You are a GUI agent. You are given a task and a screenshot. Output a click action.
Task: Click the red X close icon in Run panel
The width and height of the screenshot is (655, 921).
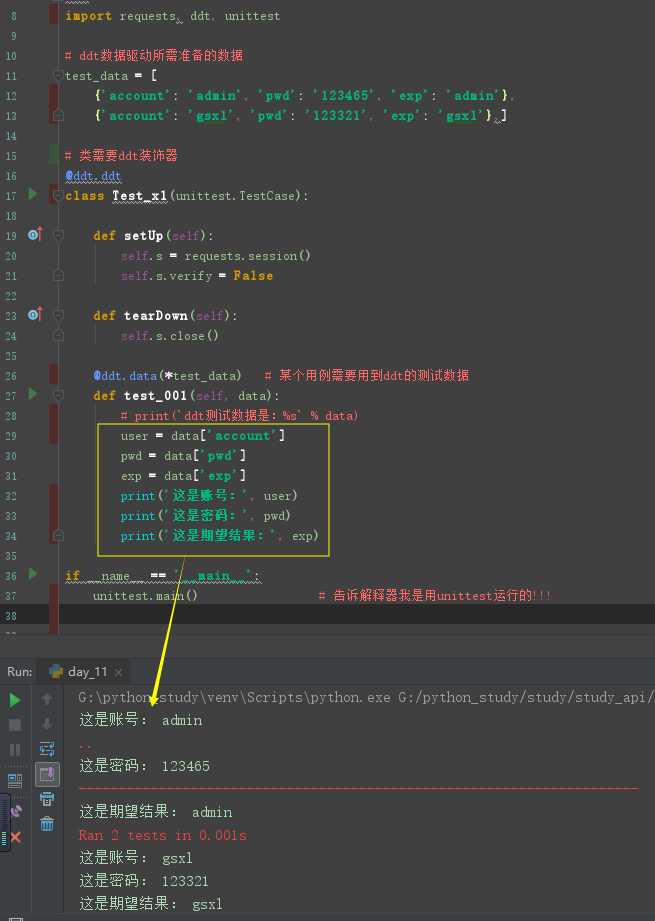click(x=16, y=837)
